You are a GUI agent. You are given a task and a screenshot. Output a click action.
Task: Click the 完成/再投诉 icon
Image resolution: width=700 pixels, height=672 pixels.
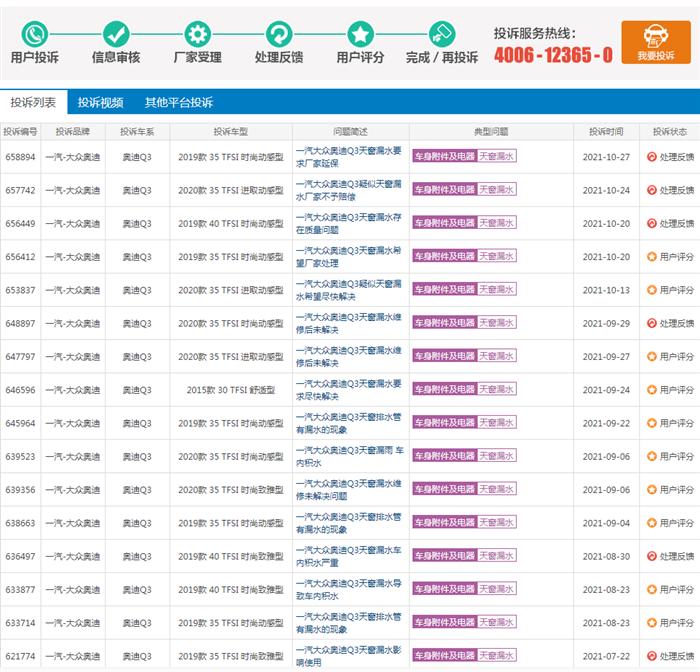pos(442,34)
